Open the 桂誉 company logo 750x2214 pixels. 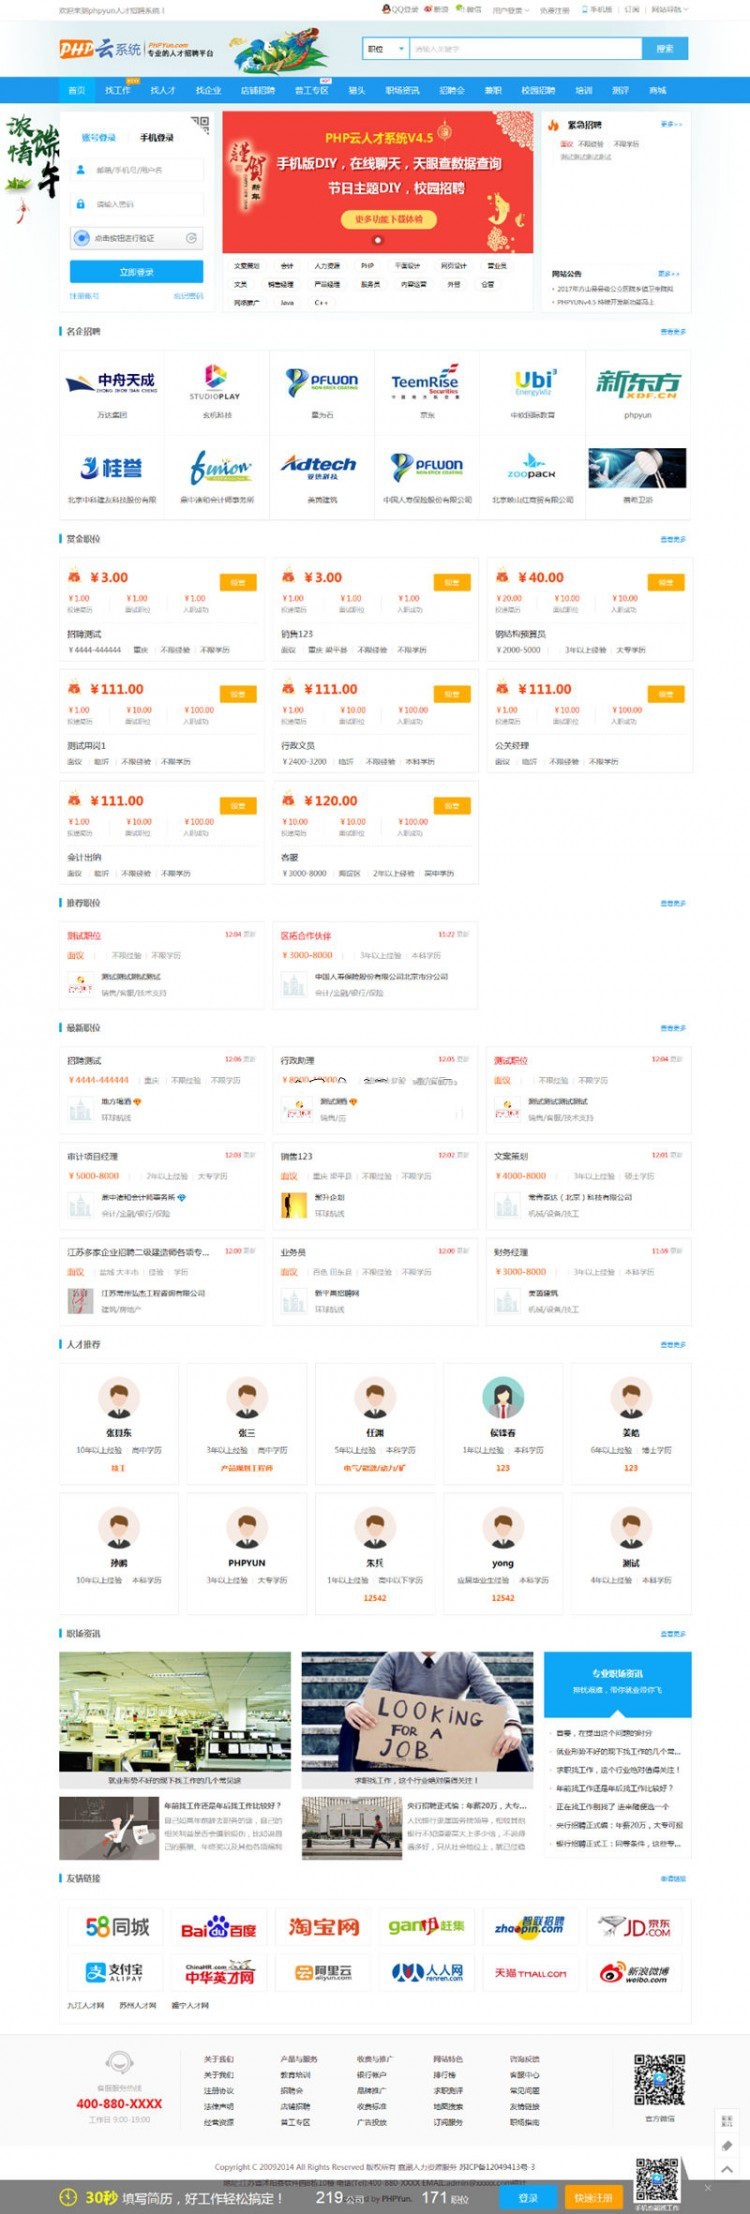click(112, 467)
